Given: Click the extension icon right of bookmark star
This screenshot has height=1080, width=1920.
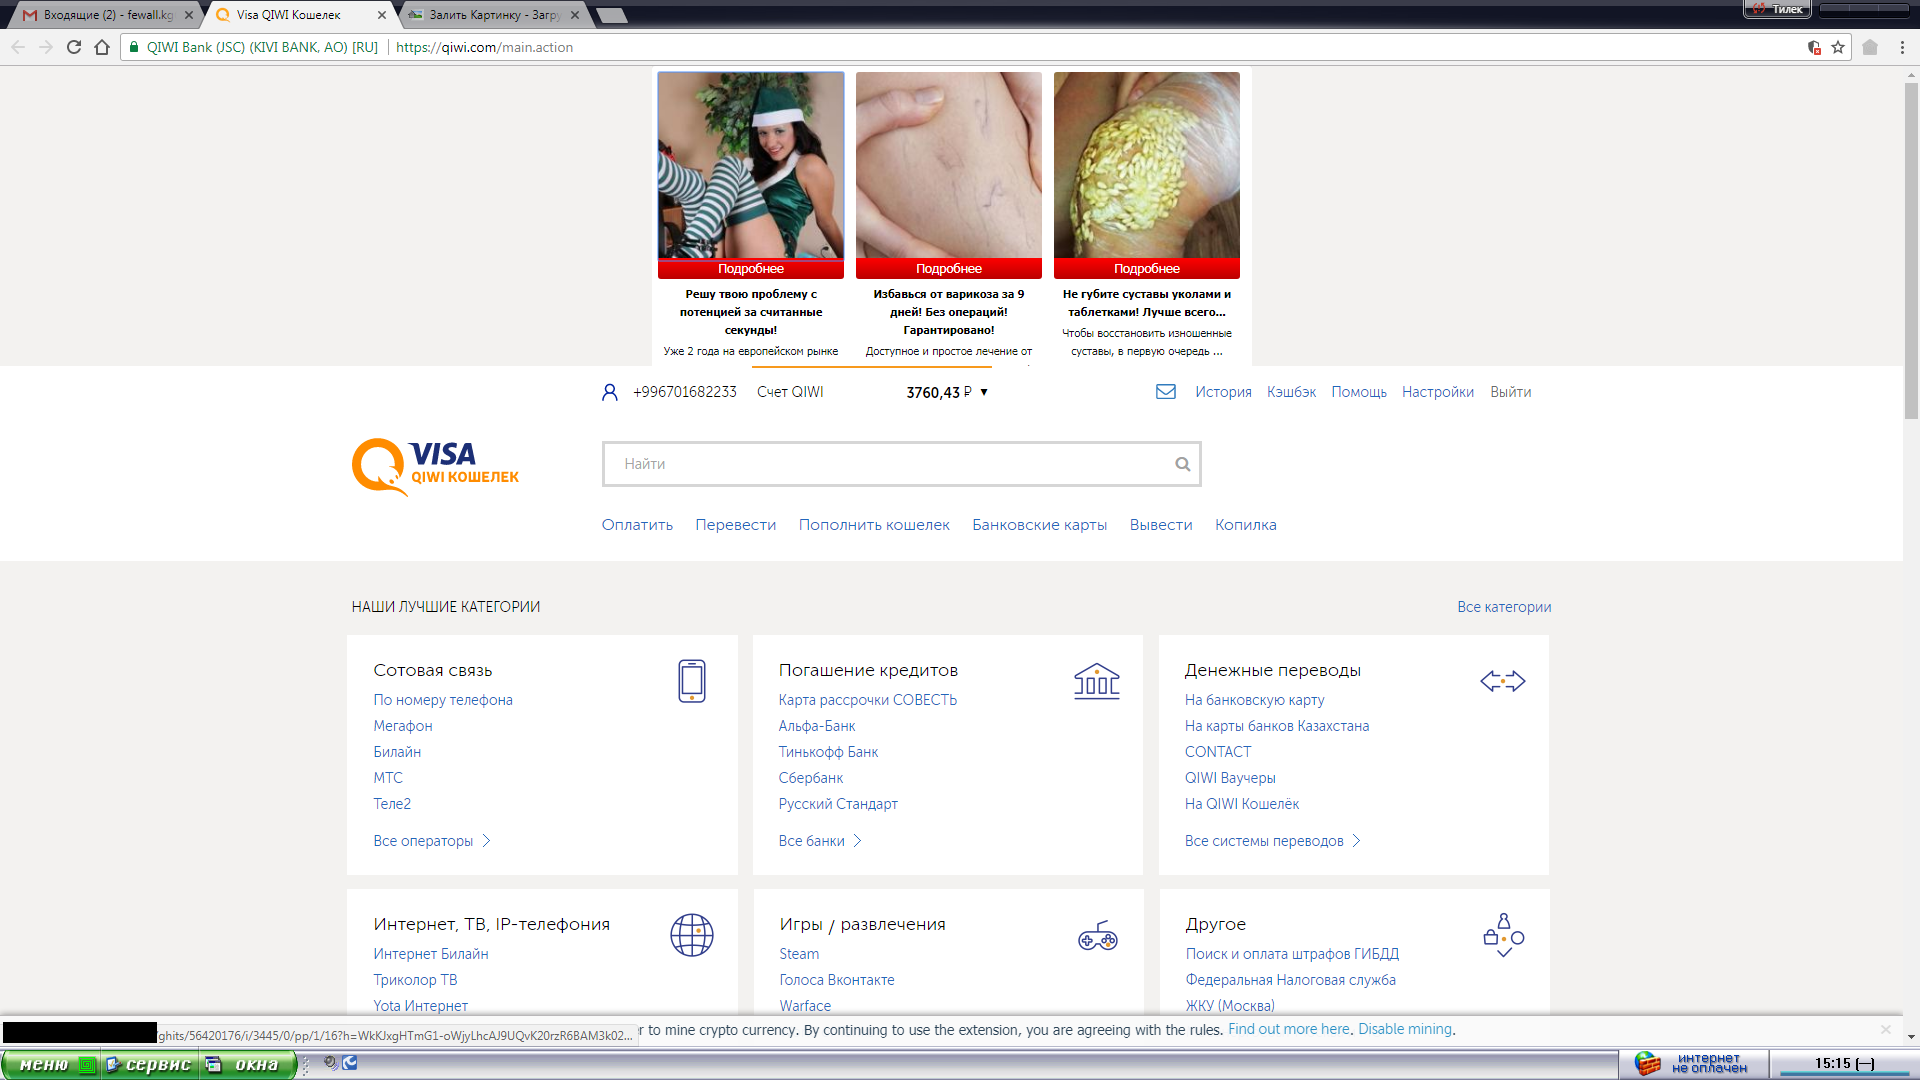Looking at the screenshot, I should [1870, 47].
